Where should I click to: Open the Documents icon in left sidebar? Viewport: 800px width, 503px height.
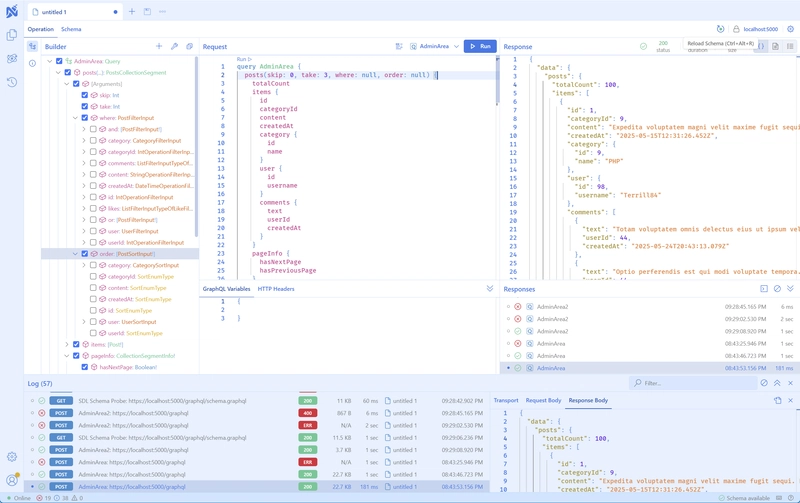(x=12, y=35)
